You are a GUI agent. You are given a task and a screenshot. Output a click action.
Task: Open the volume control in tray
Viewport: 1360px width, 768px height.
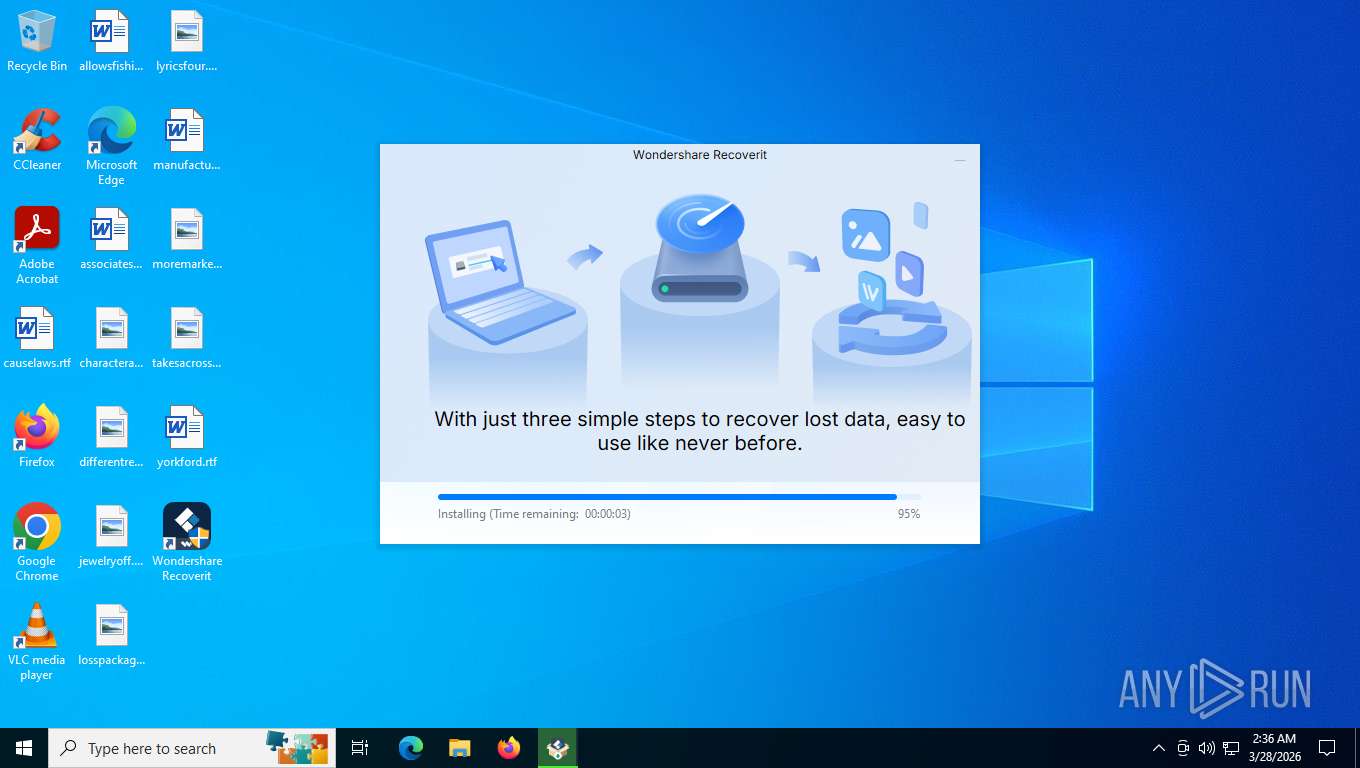(1207, 748)
